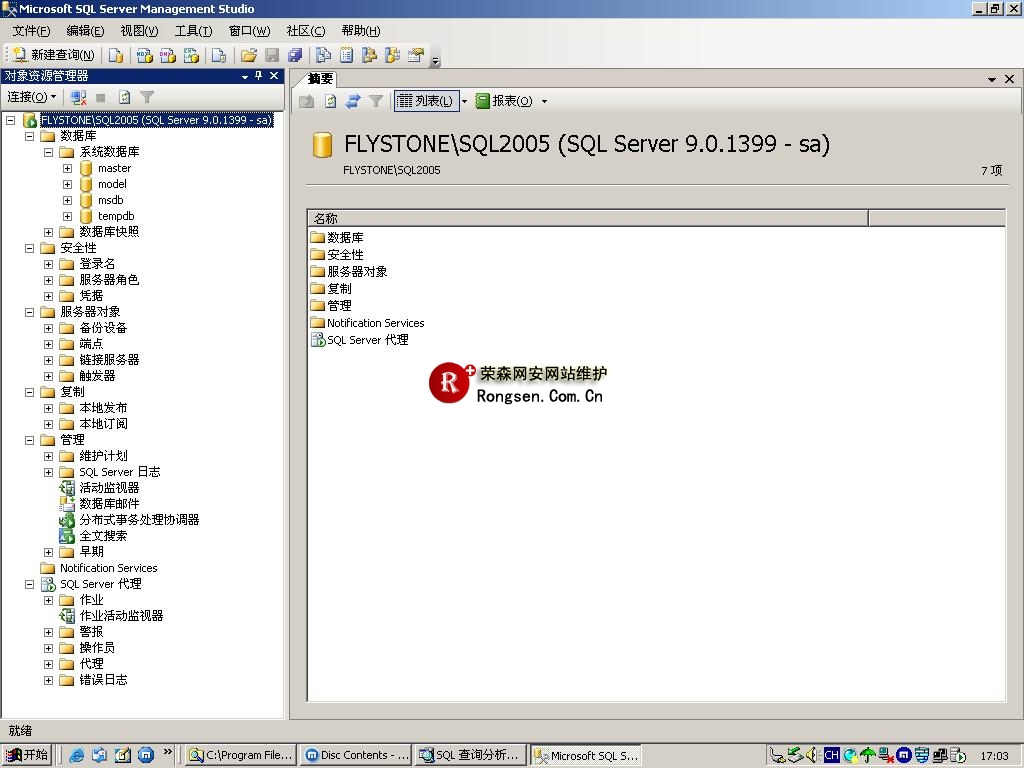
Task: Switch the summary pane to 报表 view
Action: (508, 100)
